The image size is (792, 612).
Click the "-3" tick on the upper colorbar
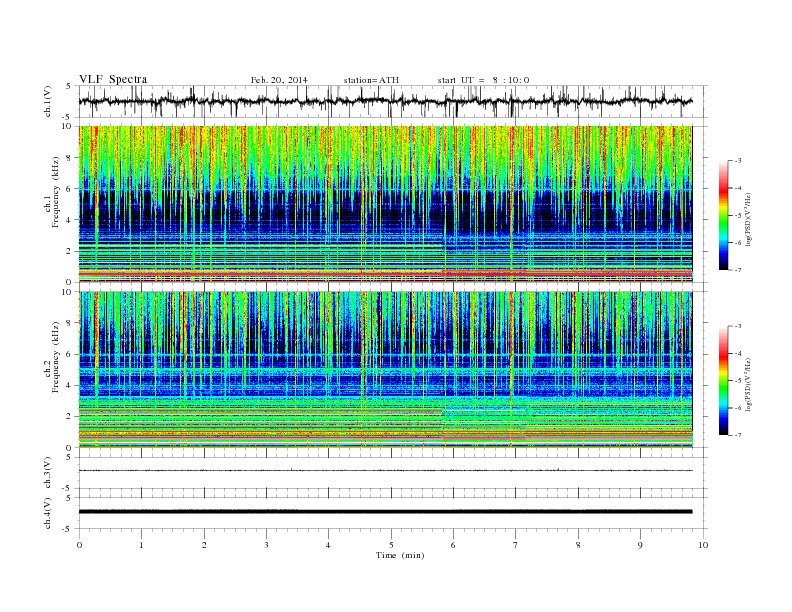737,161
